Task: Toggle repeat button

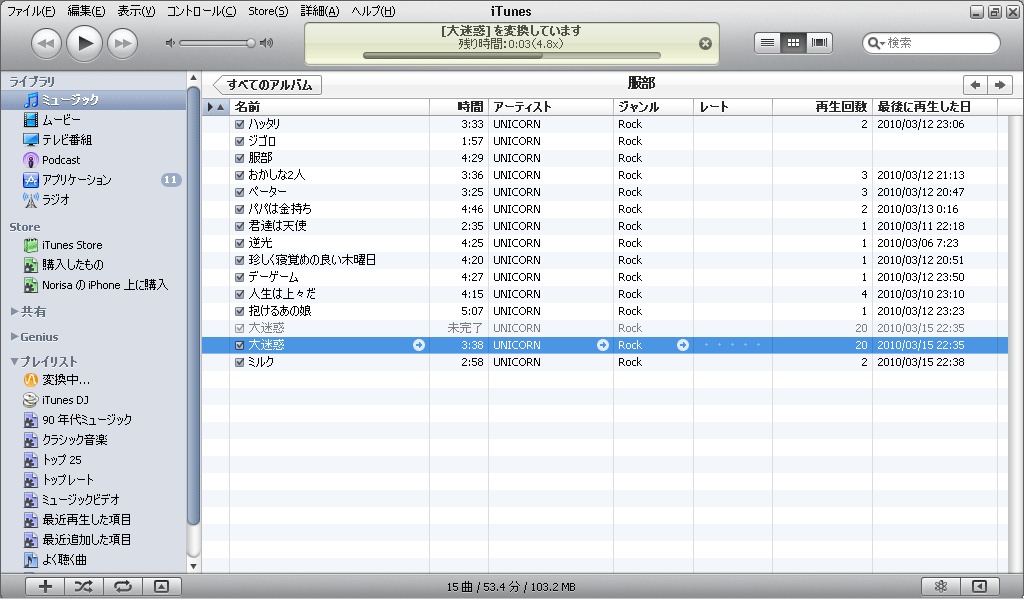Action: 123,586
